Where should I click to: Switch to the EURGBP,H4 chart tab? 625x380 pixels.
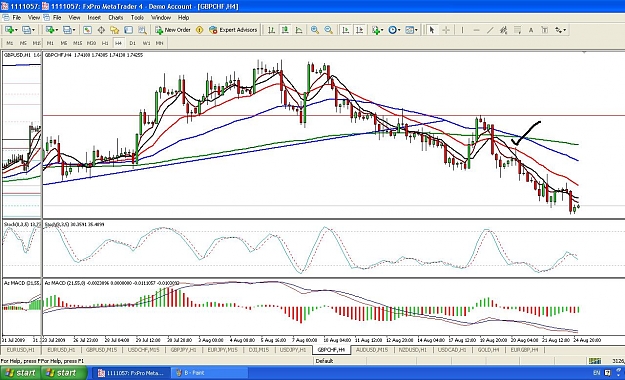click(x=525, y=350)
